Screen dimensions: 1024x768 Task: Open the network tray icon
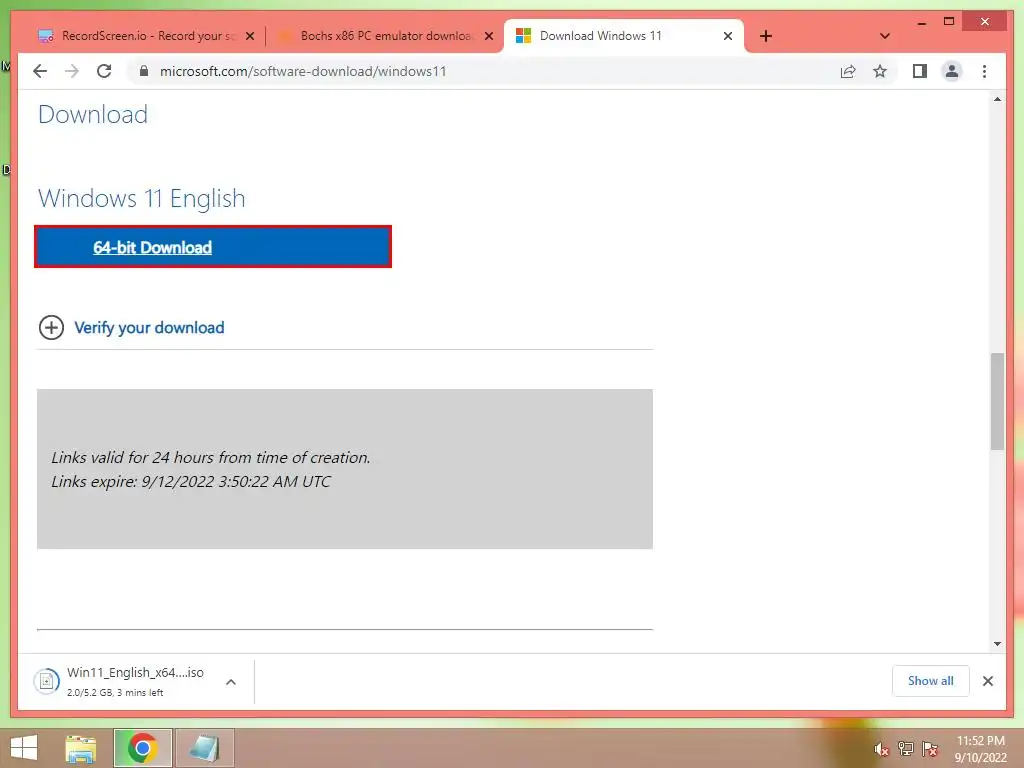tap(905, 748)
